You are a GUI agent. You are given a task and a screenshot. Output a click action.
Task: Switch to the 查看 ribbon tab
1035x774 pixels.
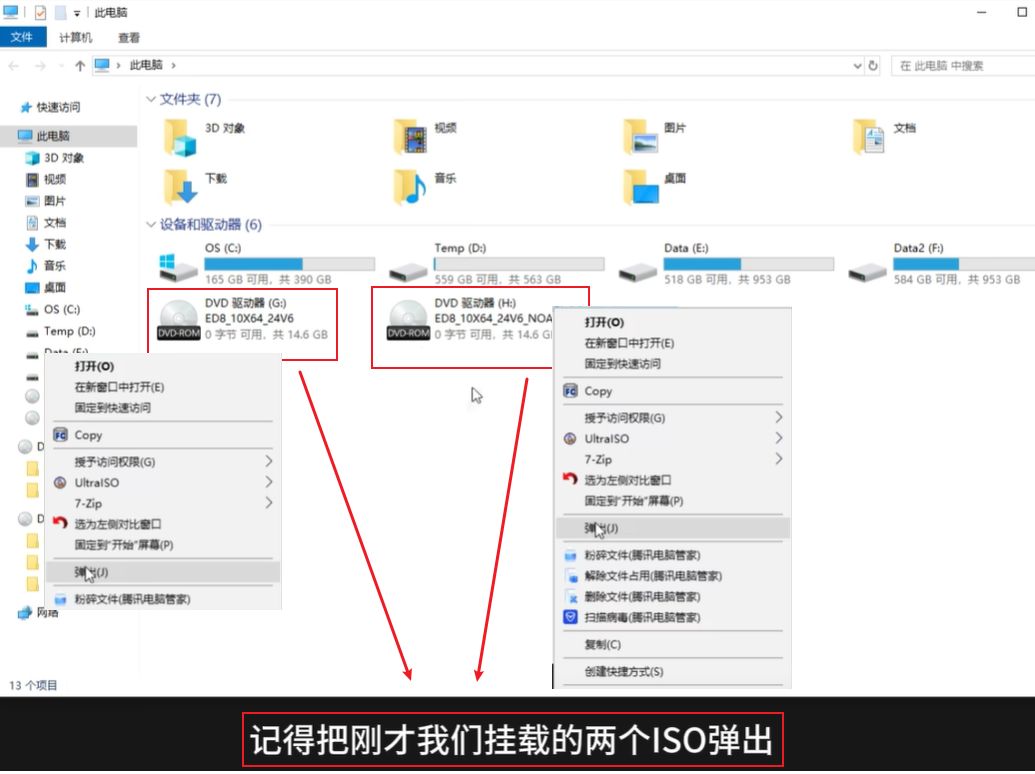[x=129, y=38]
